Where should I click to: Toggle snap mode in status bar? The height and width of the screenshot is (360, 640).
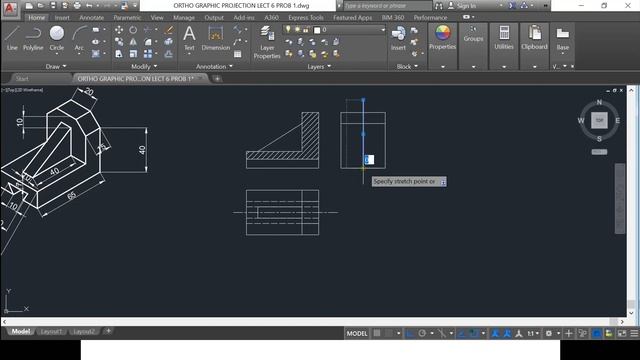tap(389, 333)
